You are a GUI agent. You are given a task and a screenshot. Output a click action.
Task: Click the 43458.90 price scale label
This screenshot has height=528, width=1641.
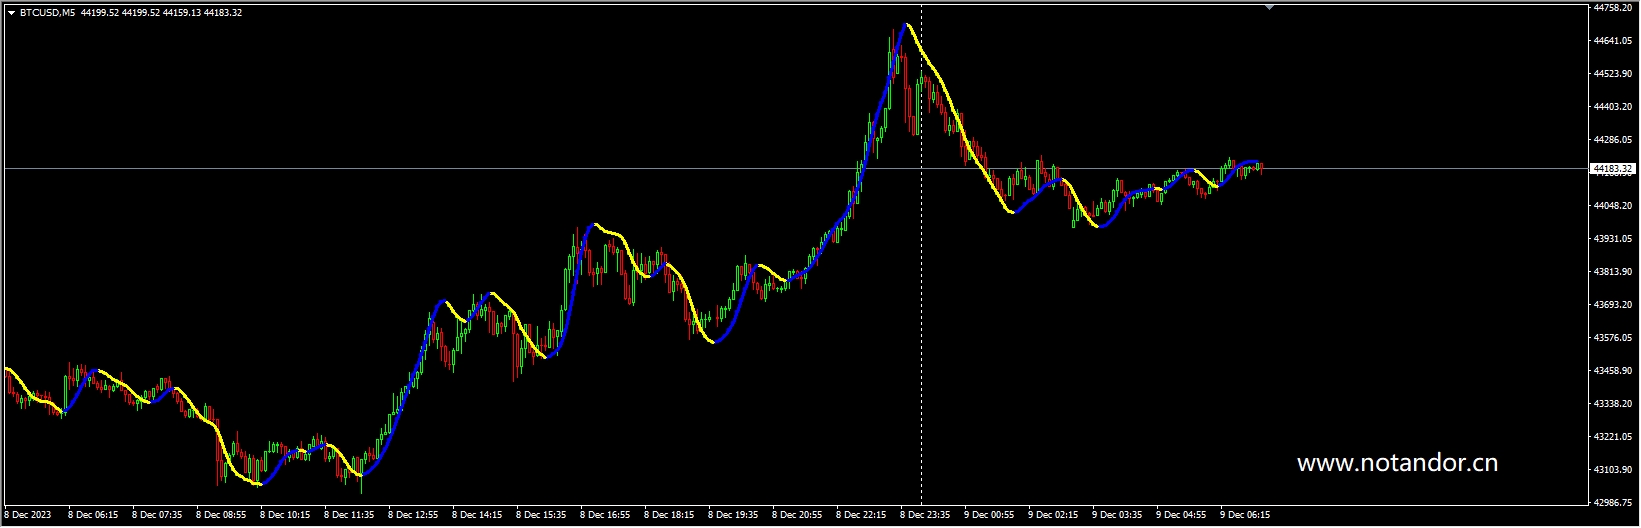1613,371
